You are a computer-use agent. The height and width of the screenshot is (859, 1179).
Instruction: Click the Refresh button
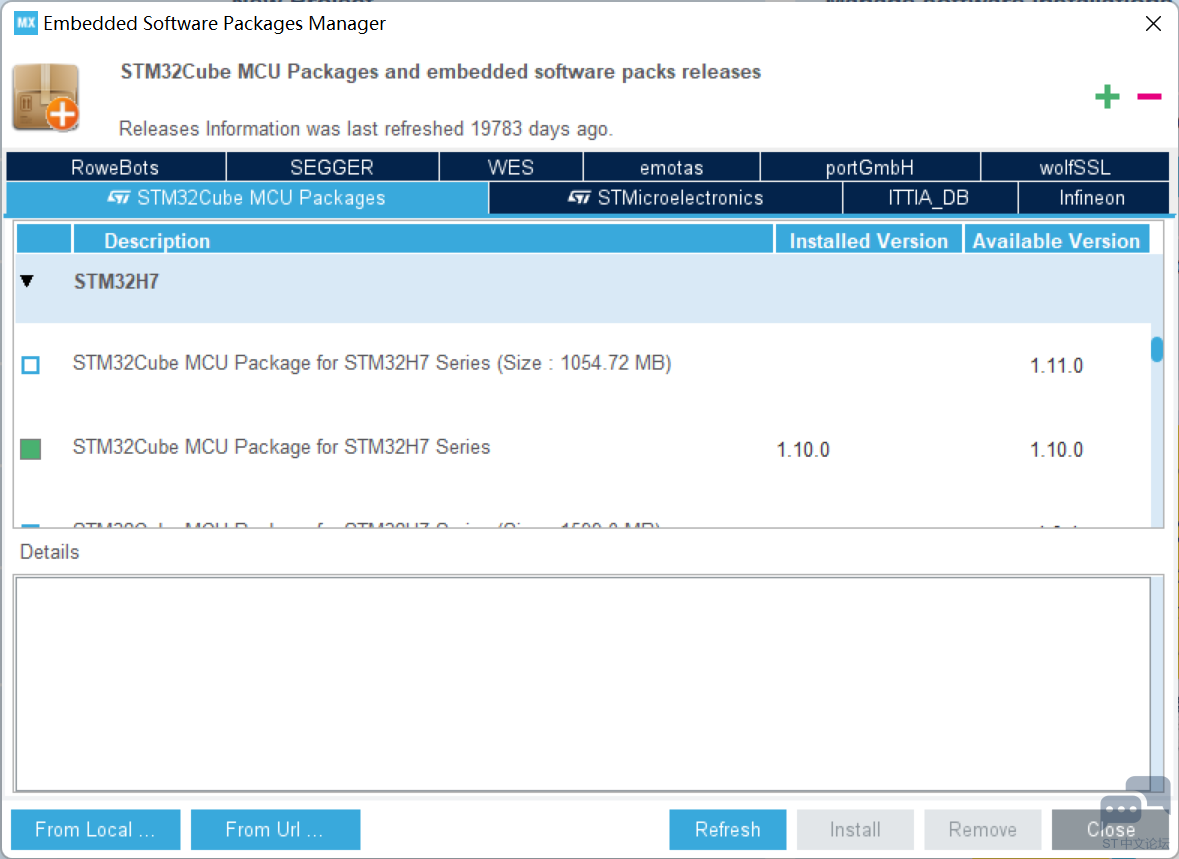point(728,830)
